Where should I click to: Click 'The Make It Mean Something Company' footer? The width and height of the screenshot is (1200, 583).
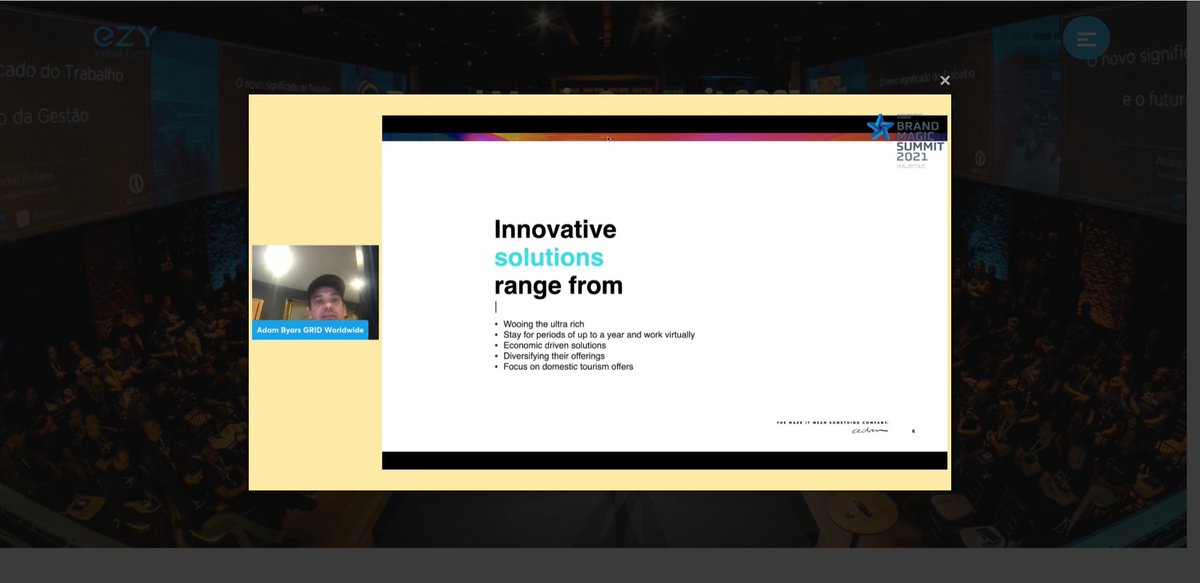[x=832, y=424]
